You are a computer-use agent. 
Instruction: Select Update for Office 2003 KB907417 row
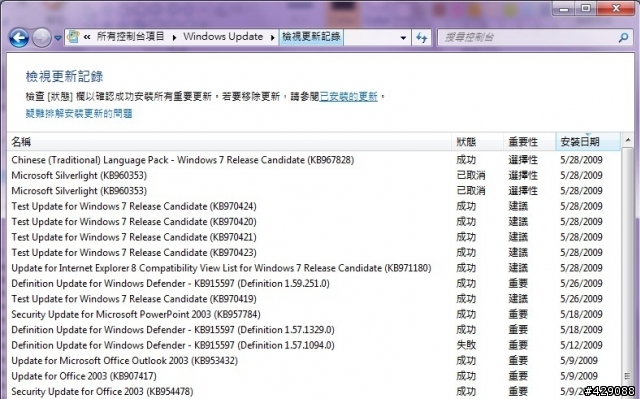point(314,376)
